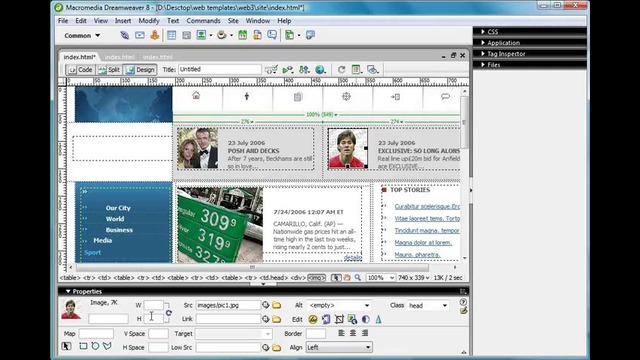Image resolution: width=640 pixels, height=360 pixels.
Task: Select the Crop image tool
Action: click(x=339, y=319)
